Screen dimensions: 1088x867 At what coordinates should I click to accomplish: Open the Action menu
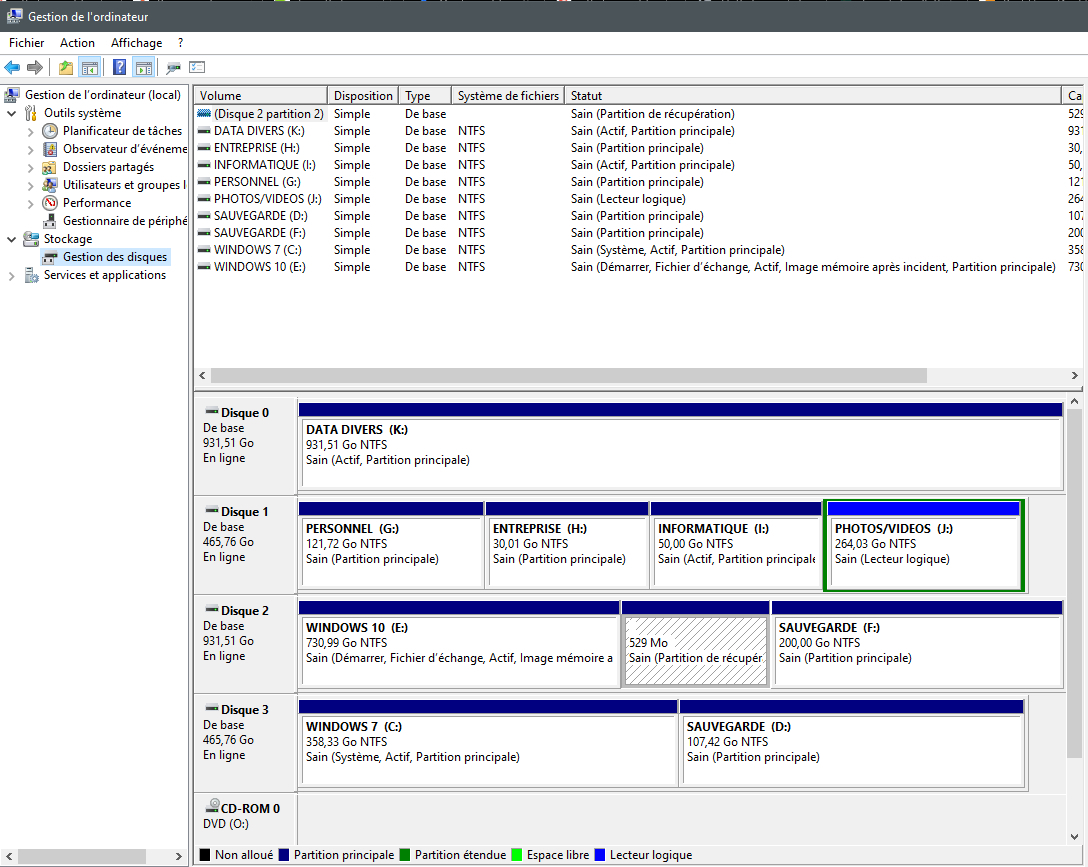(77, 43)
